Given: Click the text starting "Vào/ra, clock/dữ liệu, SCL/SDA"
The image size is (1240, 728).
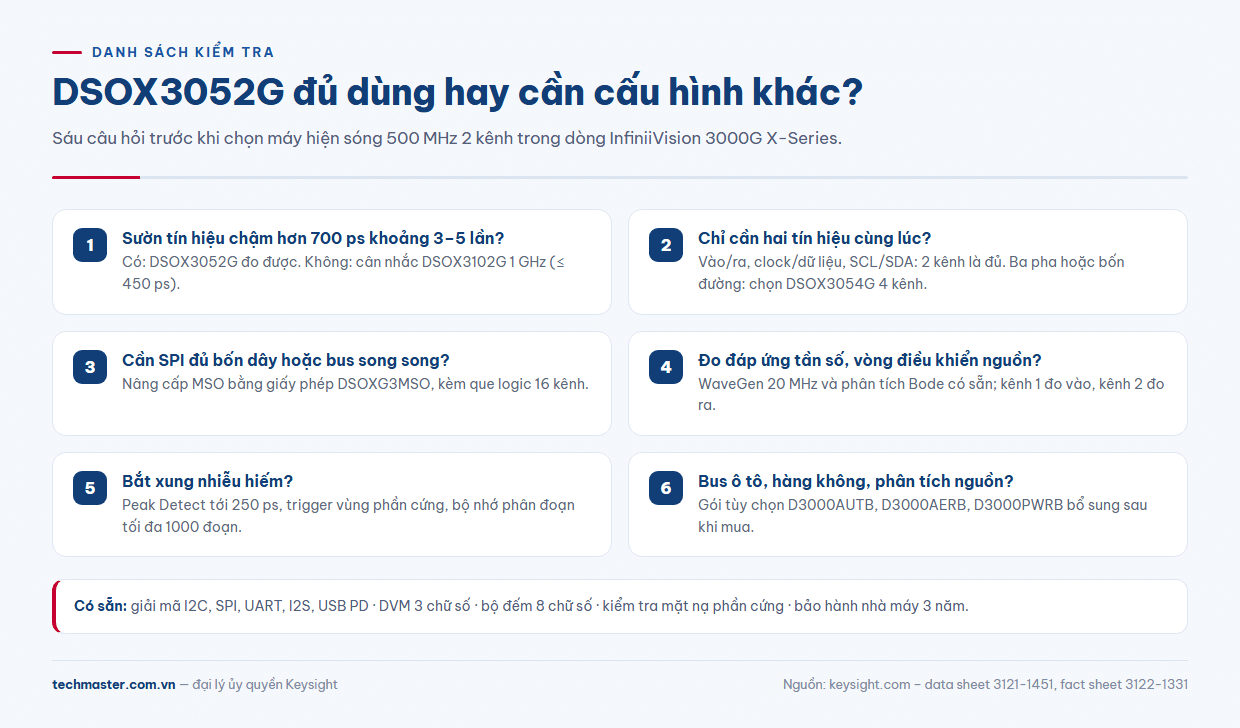Looking at the screenshot, I should pyautogui.click(x=911, y=272).
